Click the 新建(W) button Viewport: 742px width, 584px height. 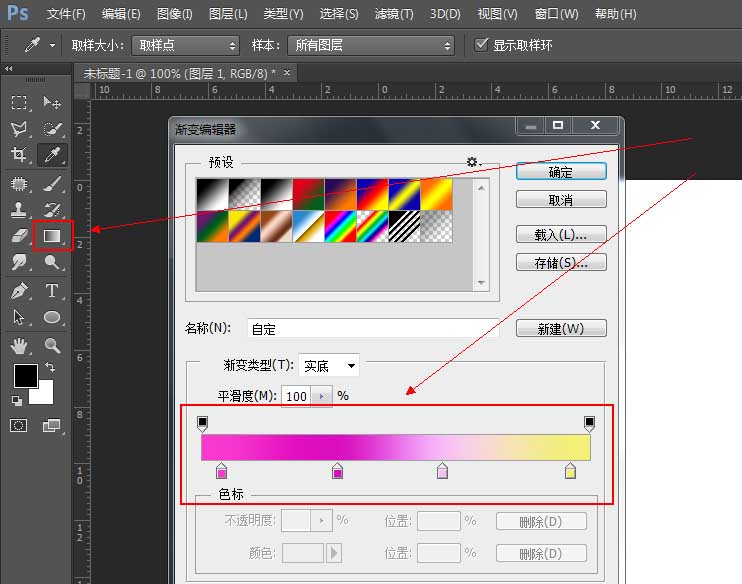tap(561, 329)
